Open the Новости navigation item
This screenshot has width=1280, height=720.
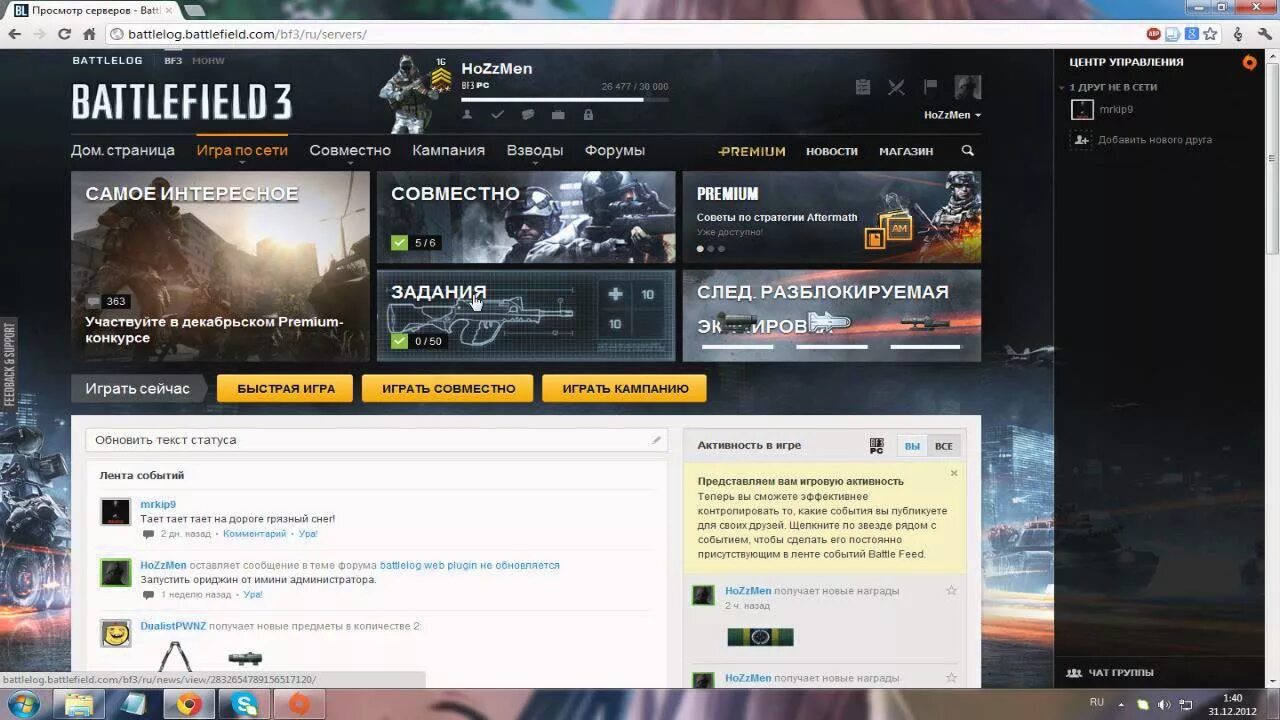(x=832, y=151)
